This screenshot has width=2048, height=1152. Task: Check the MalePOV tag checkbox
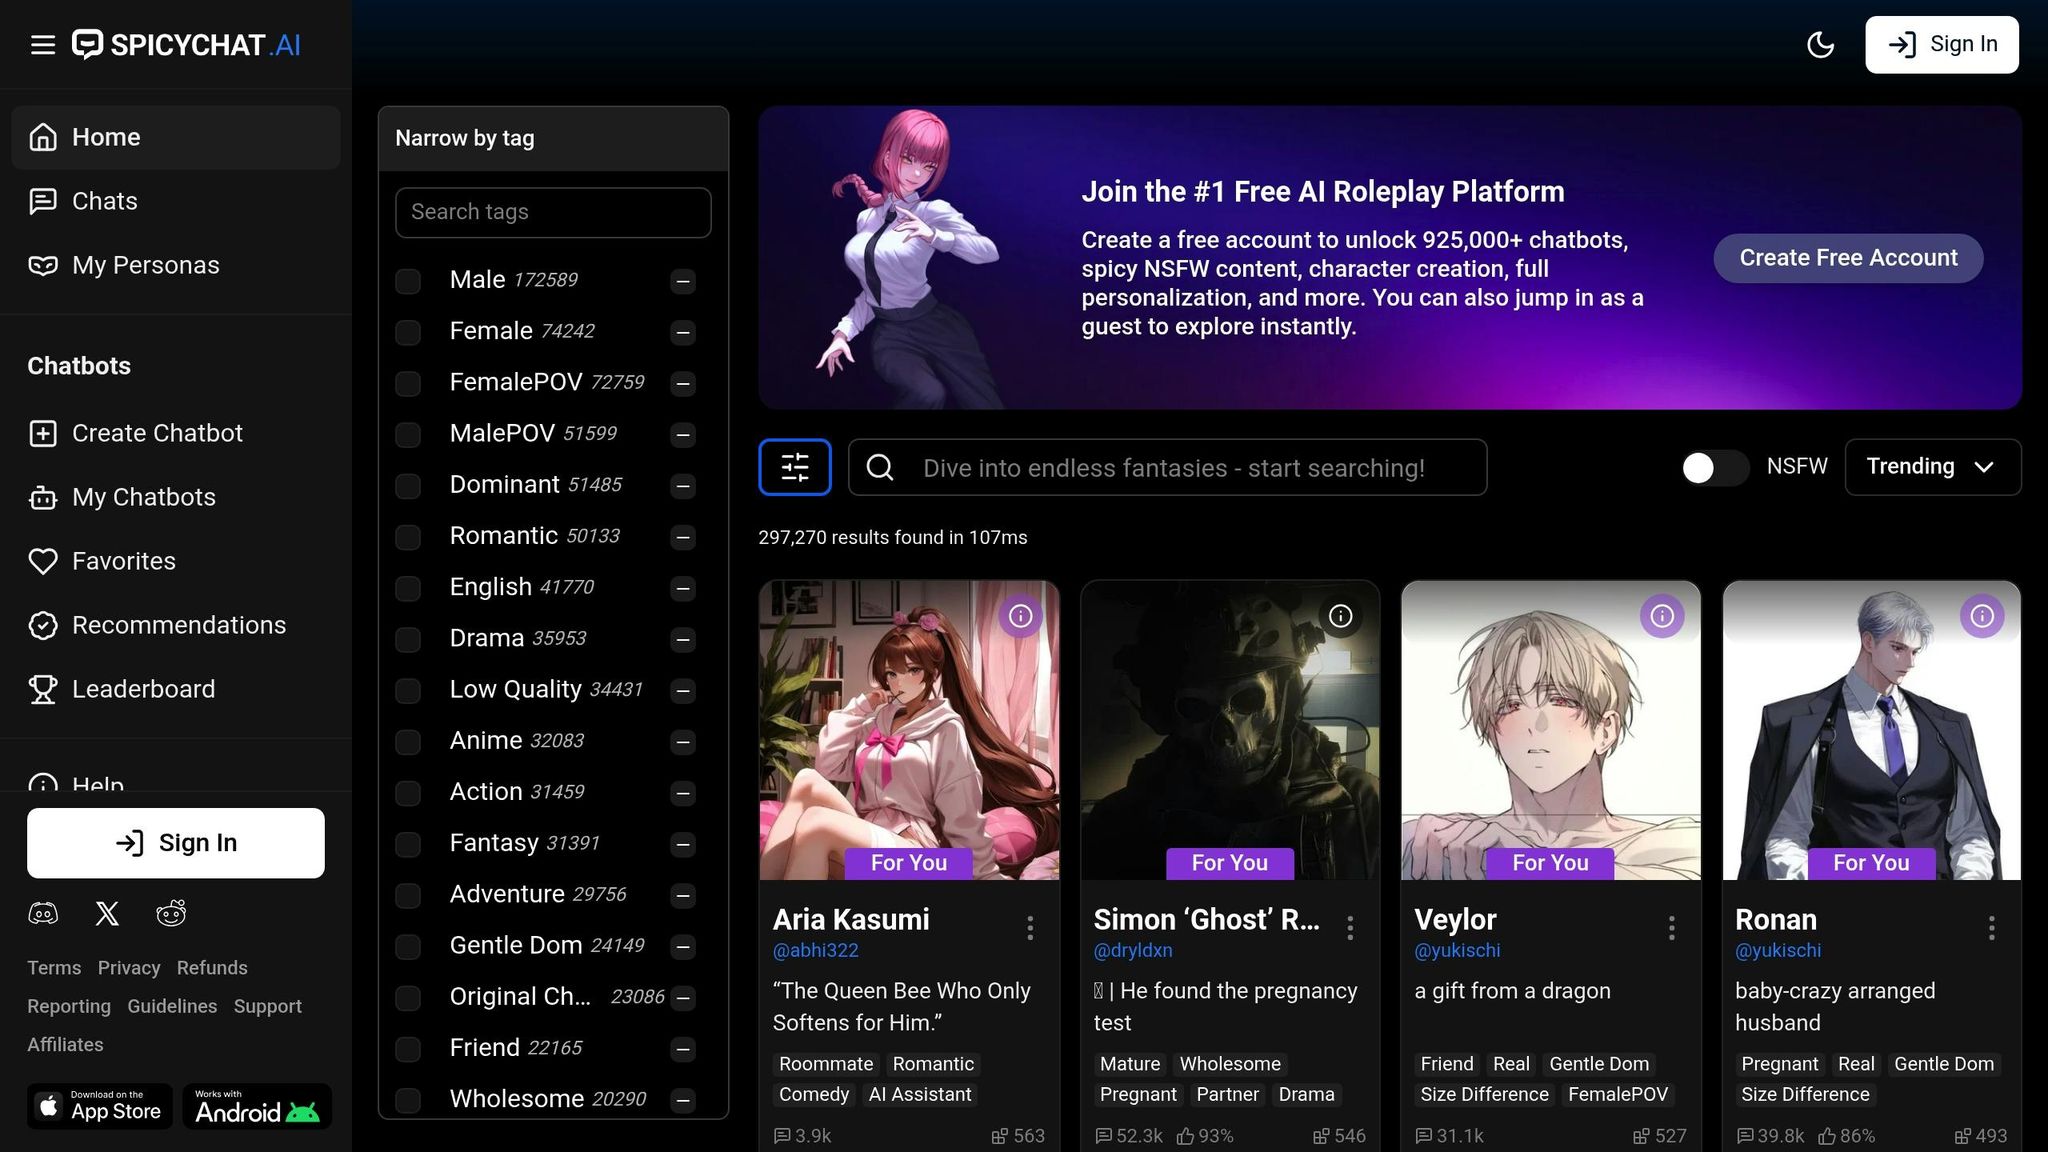pos(408,434)
